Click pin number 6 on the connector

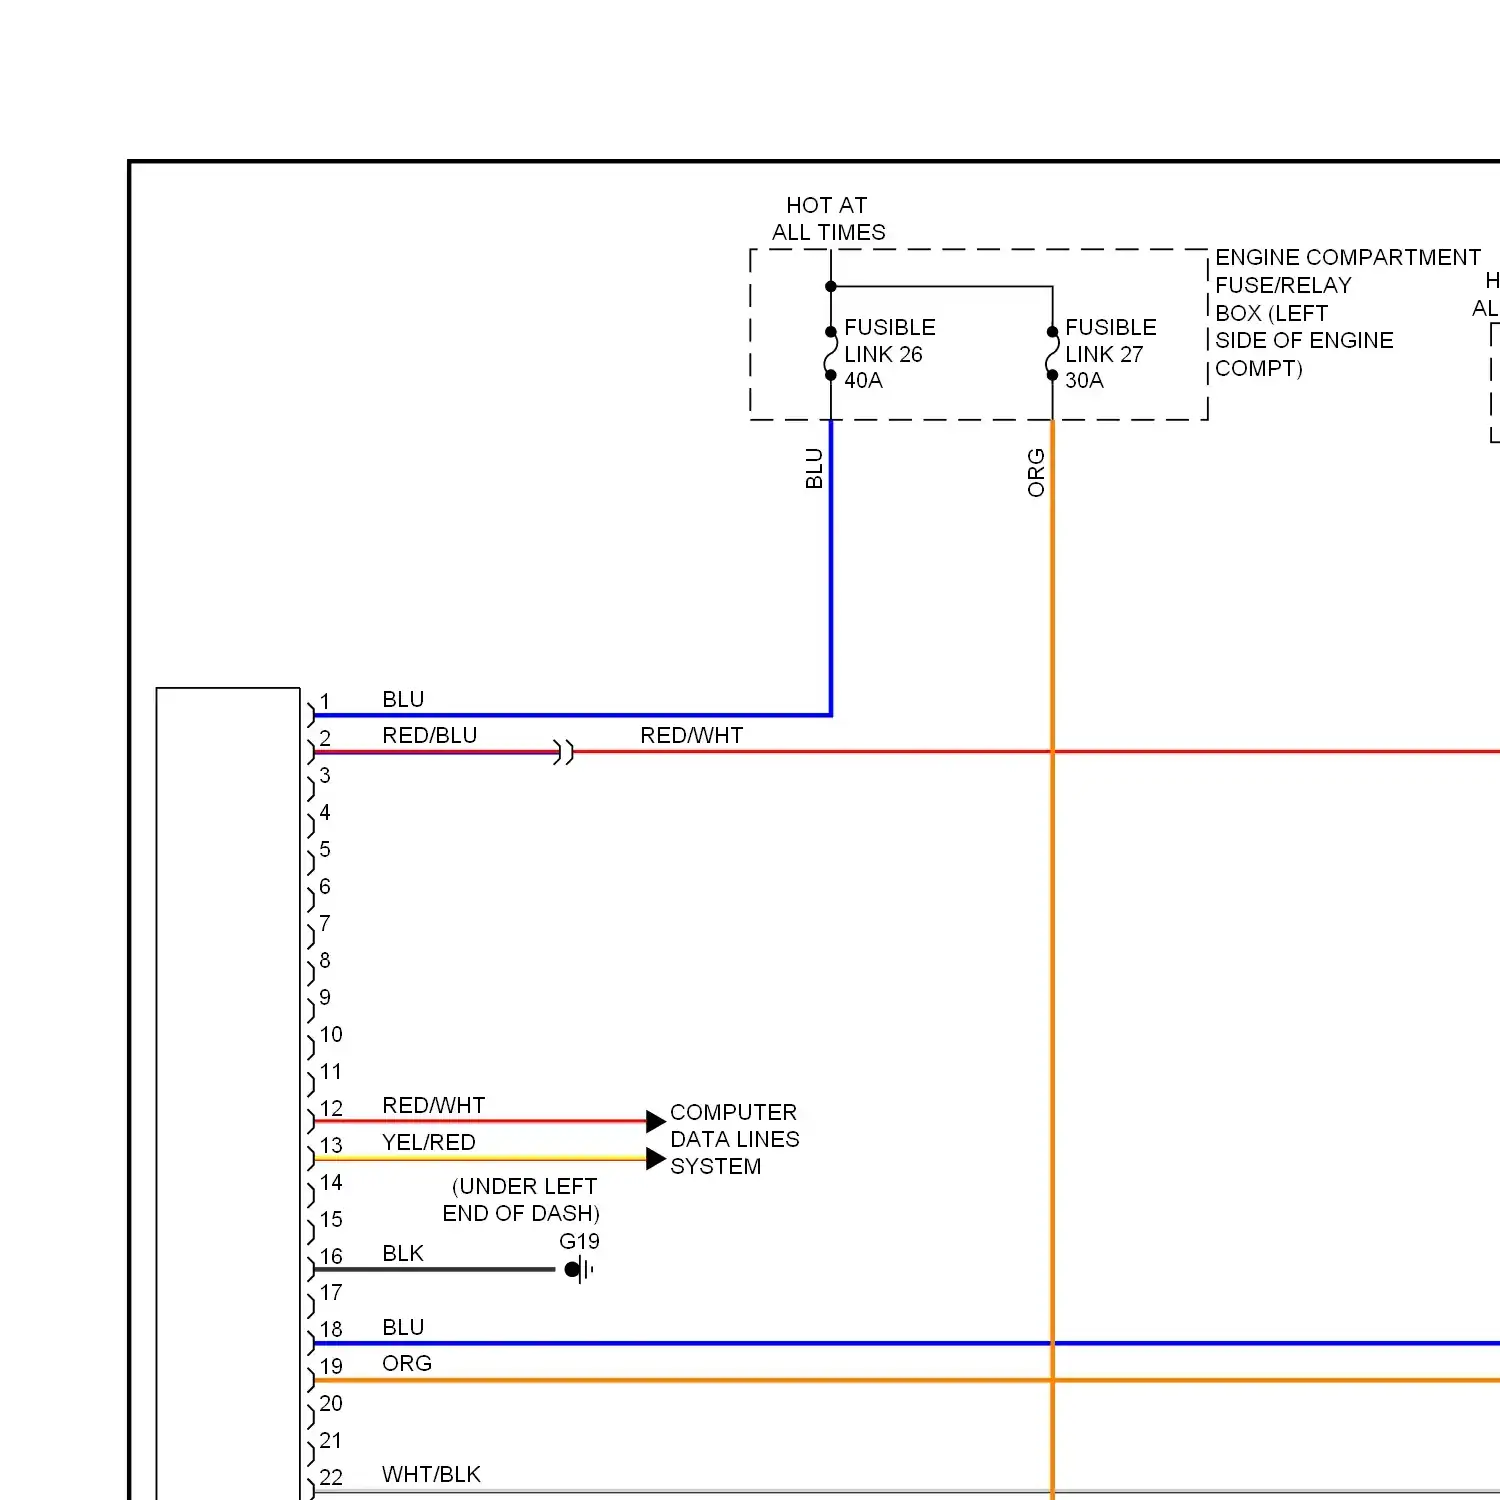click(325, 886)
